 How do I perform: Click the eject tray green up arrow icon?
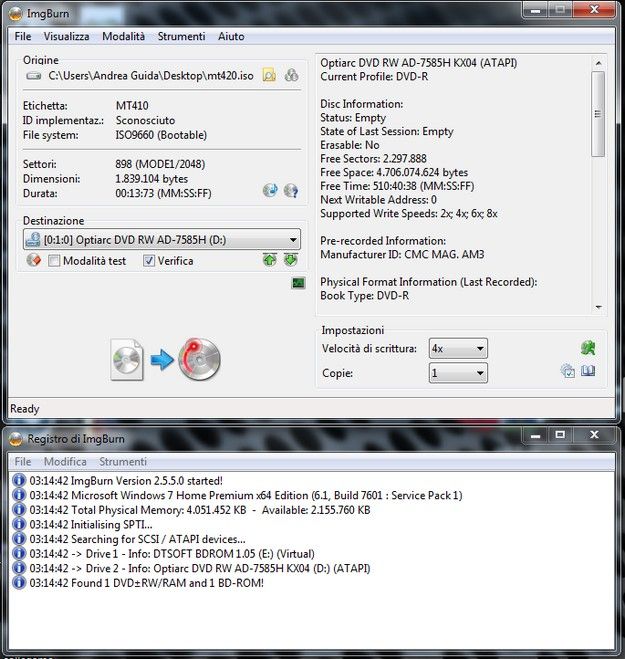[x=270, y=260]
